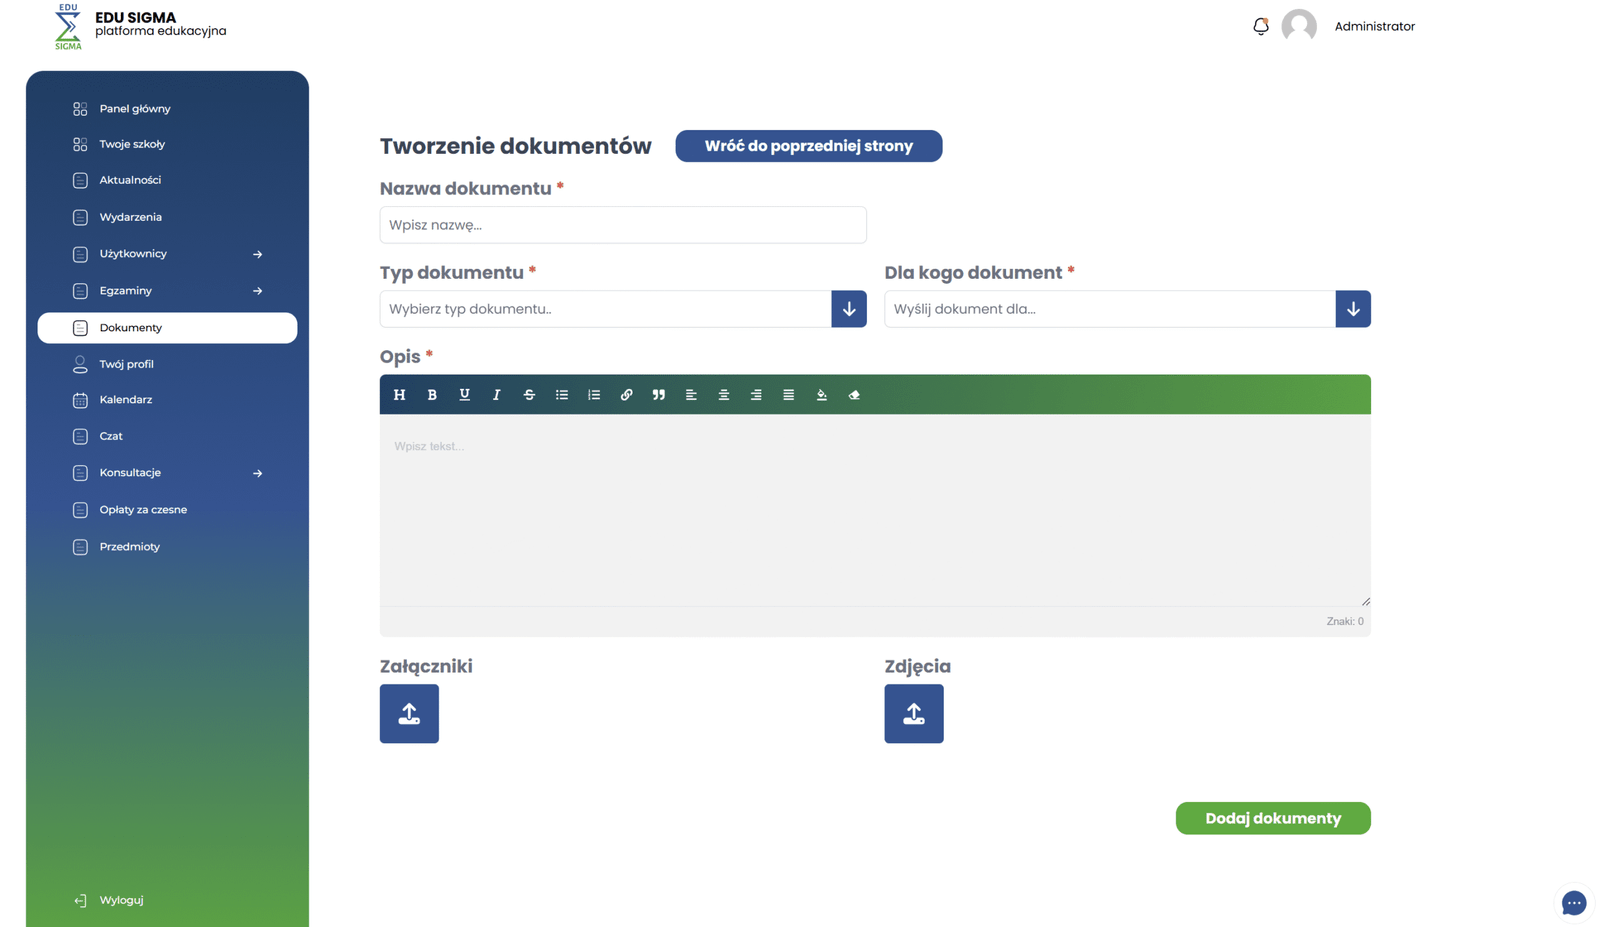Open the chat bubble widget

tap(1573, 903)
